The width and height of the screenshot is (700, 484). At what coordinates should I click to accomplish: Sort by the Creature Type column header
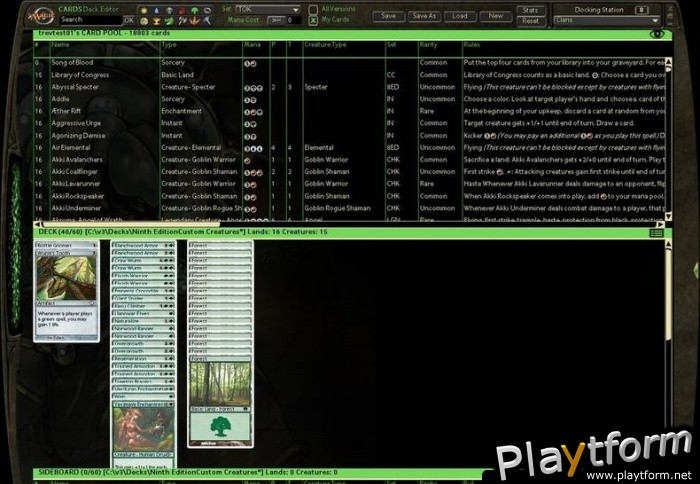pyautogui.click(x=325, y=45)
